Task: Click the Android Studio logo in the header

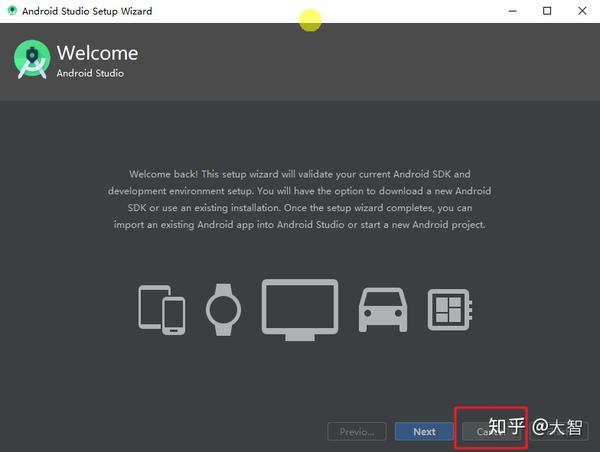Action: [32, 59]
